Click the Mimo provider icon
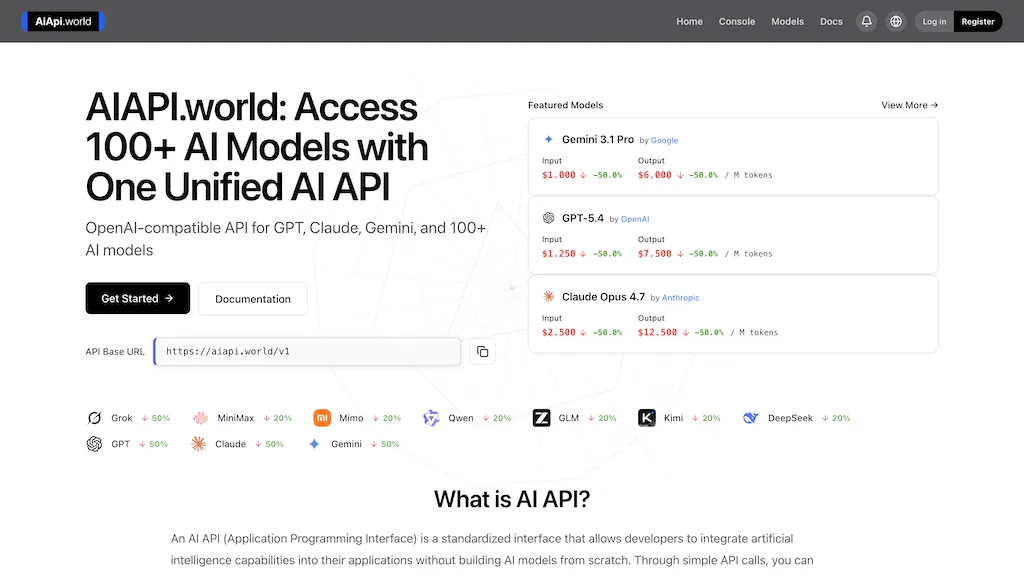1024x576 pixels. coord(322,418)
